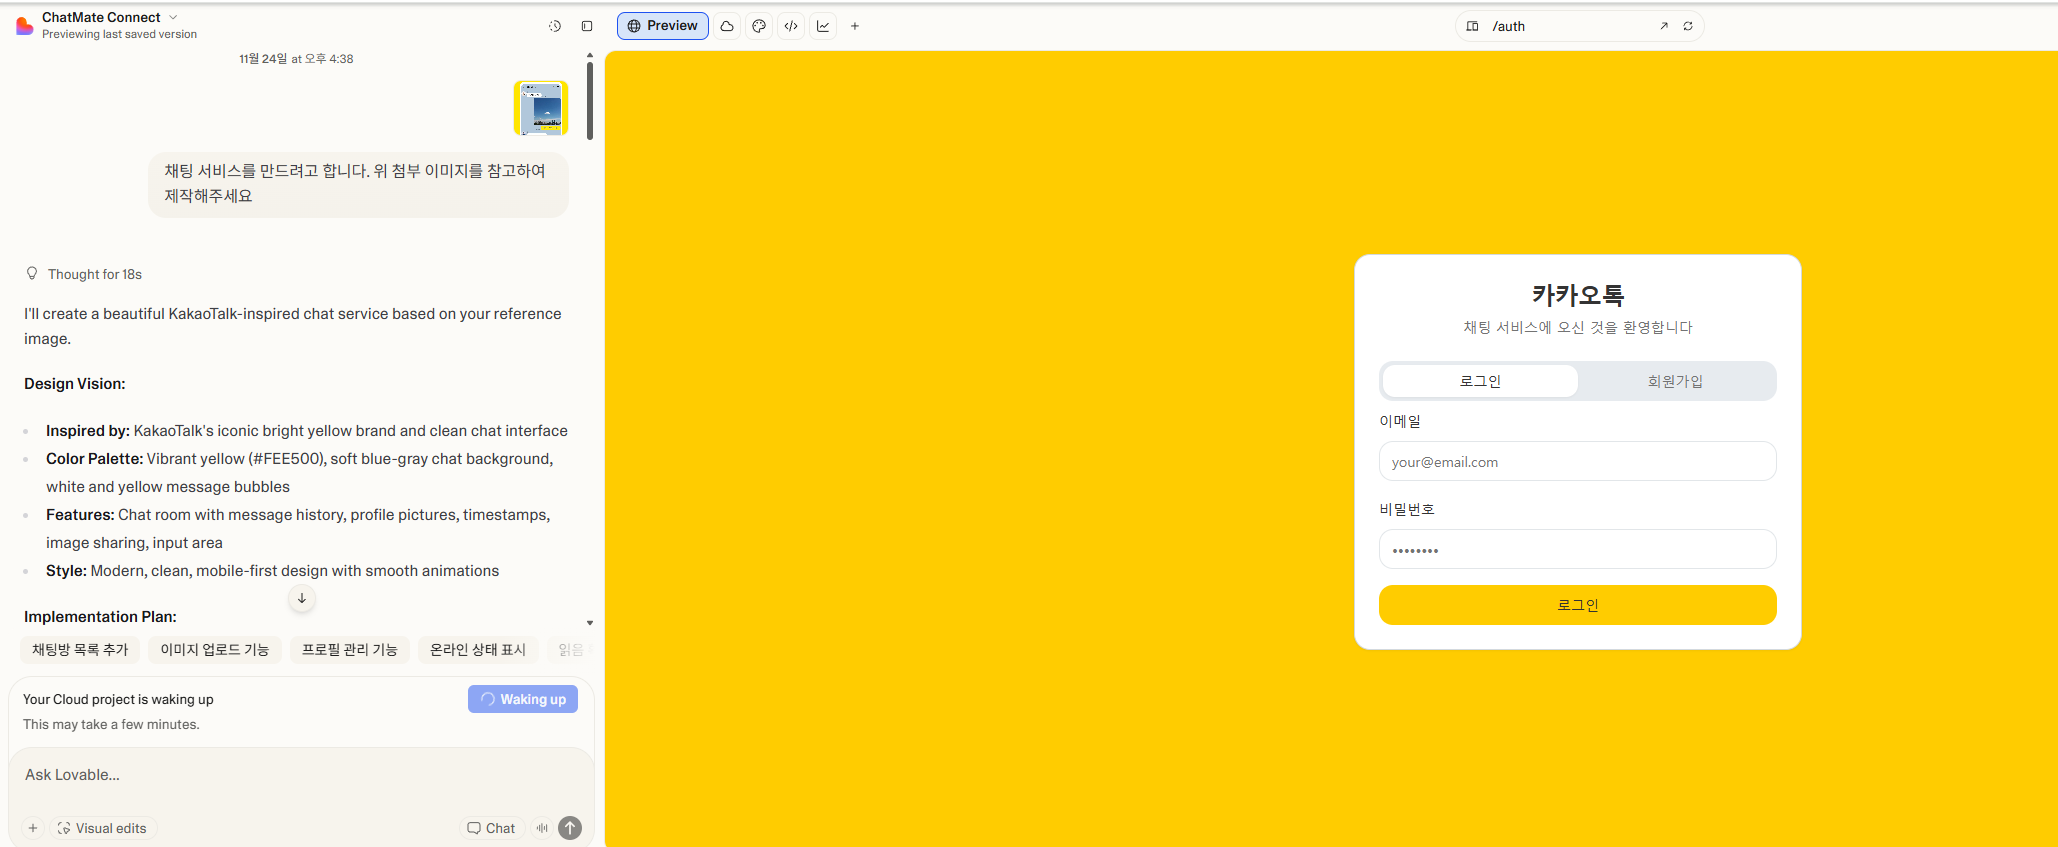Select suggestion '온라인 상태 표시'
This screenshot has width=2058, height=847.
point(478,649)
